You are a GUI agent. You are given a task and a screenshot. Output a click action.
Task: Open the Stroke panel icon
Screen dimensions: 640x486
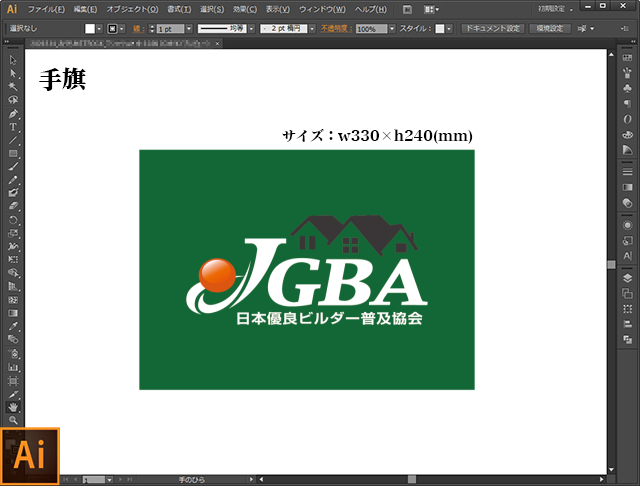627,172
